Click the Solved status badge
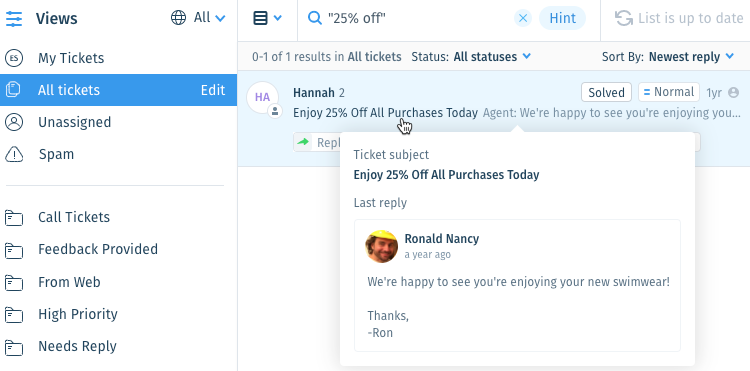The width and height of the screenshot is (750, 371). point(606,92)
